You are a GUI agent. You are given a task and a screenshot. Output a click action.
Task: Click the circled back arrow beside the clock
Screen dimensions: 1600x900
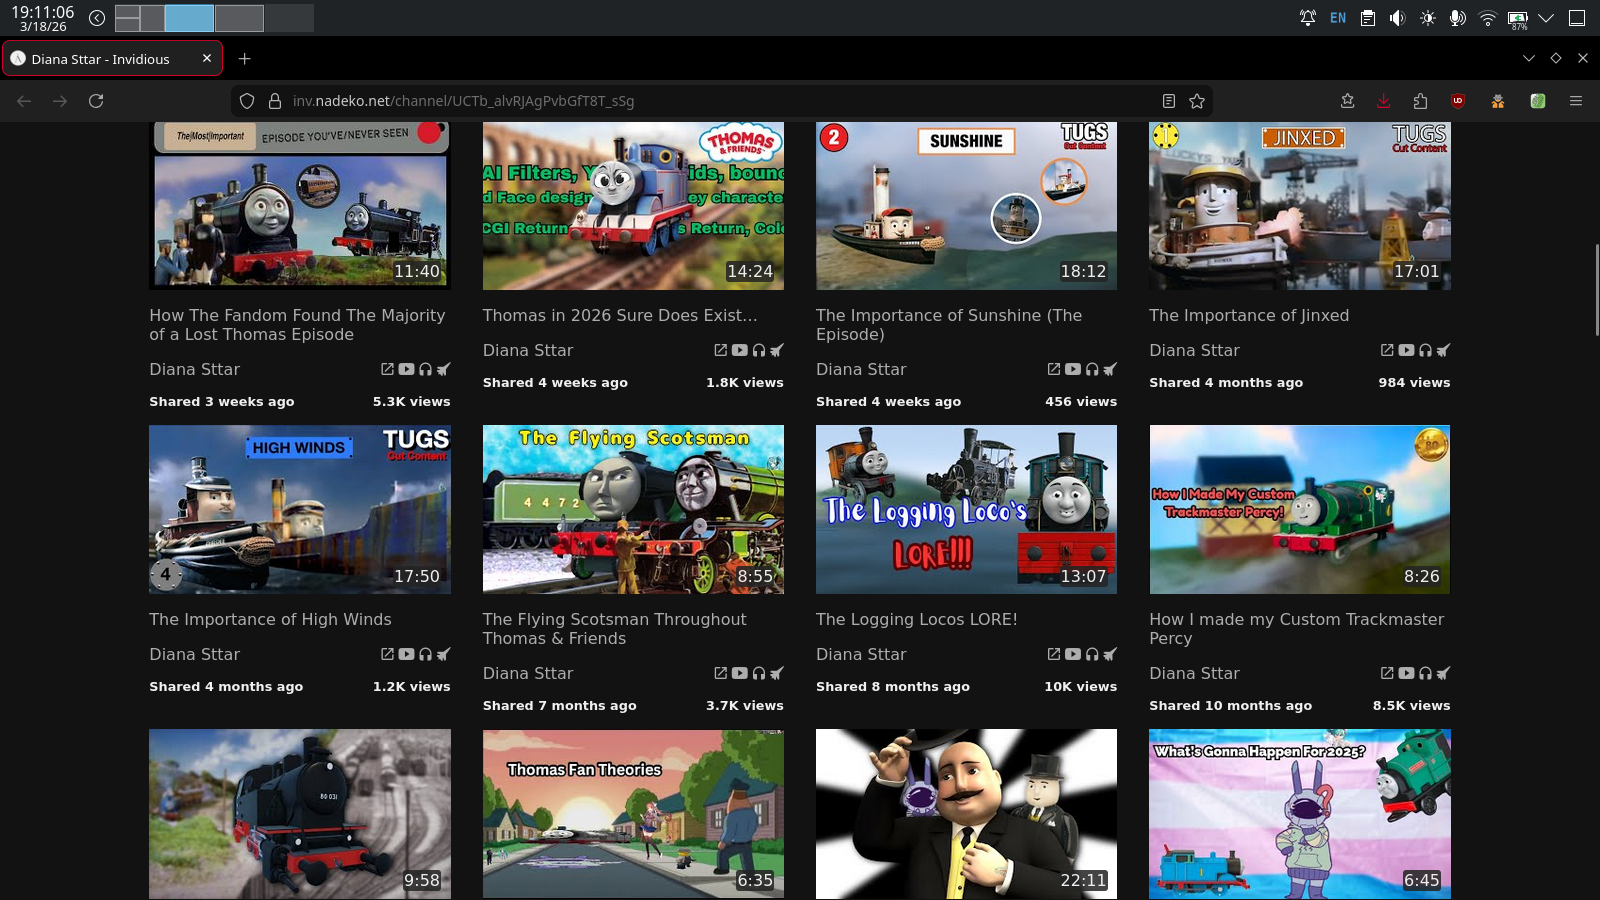pos(97,18)
